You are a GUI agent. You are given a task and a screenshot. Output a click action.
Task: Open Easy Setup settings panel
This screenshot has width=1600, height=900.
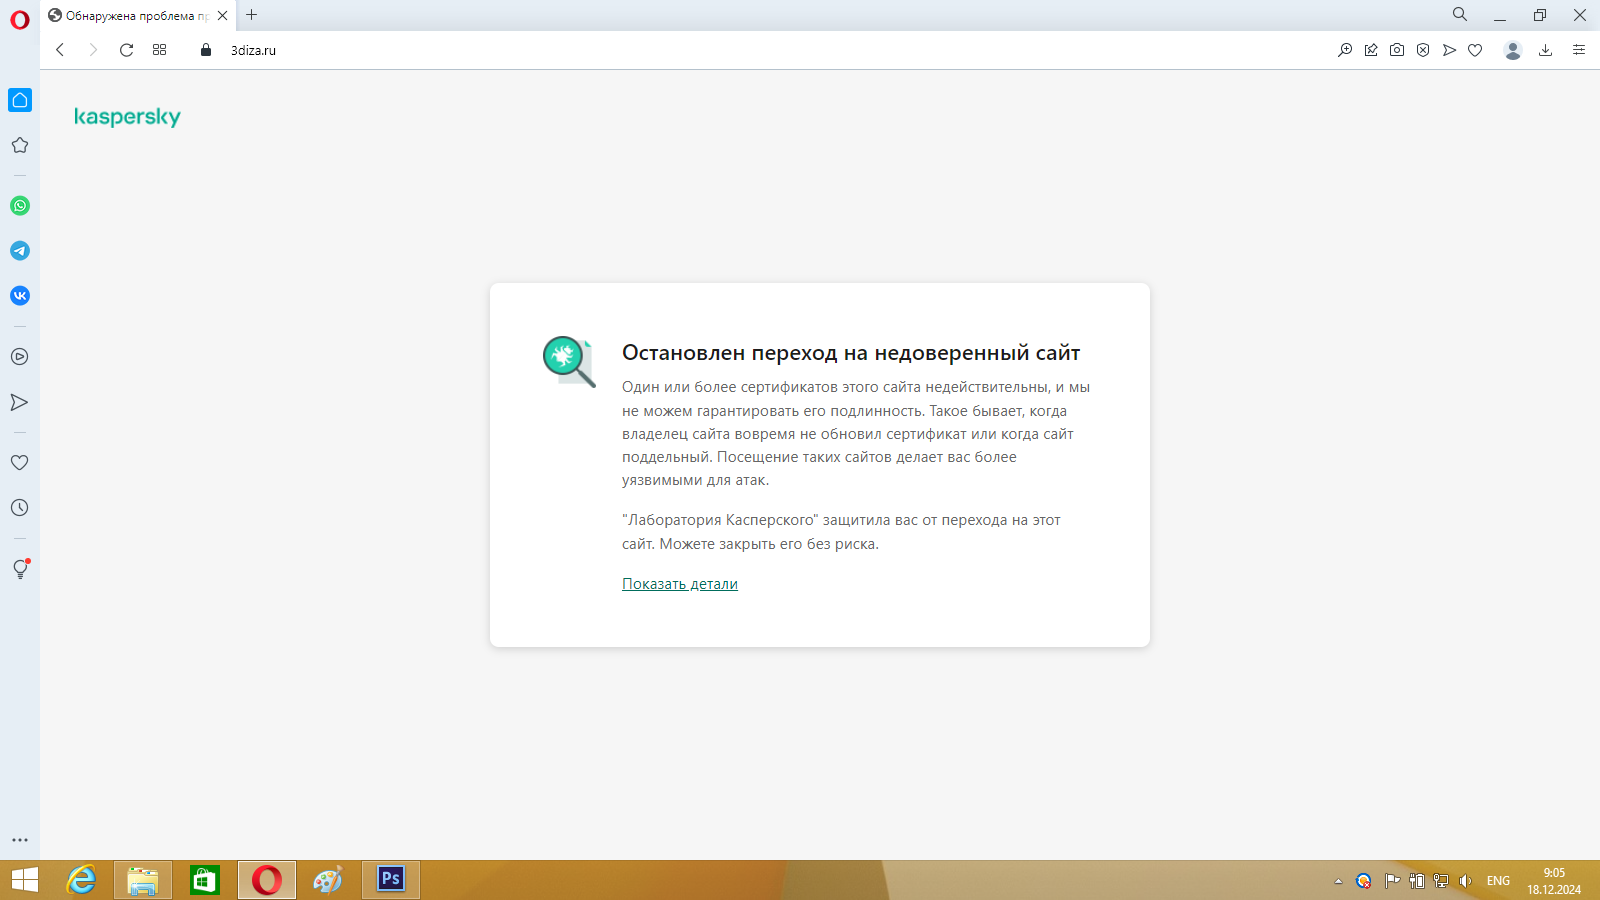(1579, 50)
